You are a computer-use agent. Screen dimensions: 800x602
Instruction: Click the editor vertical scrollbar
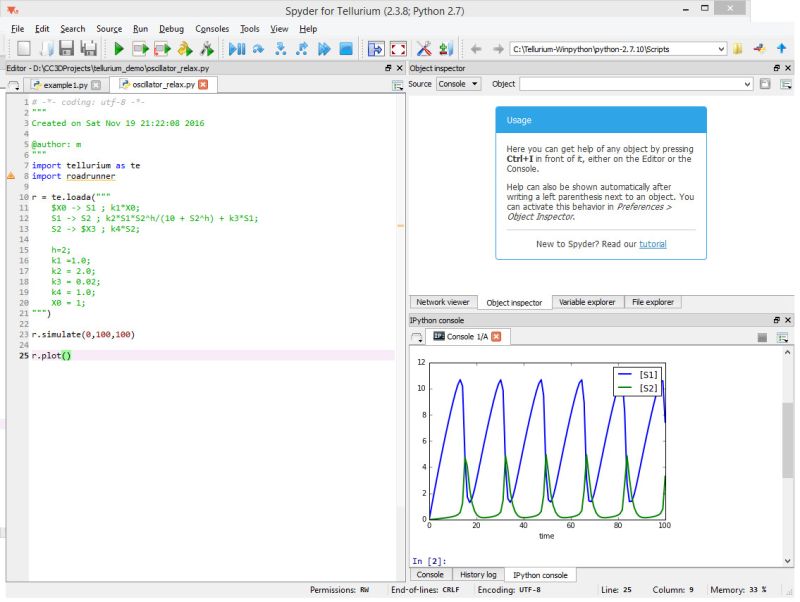pos(400,300)
